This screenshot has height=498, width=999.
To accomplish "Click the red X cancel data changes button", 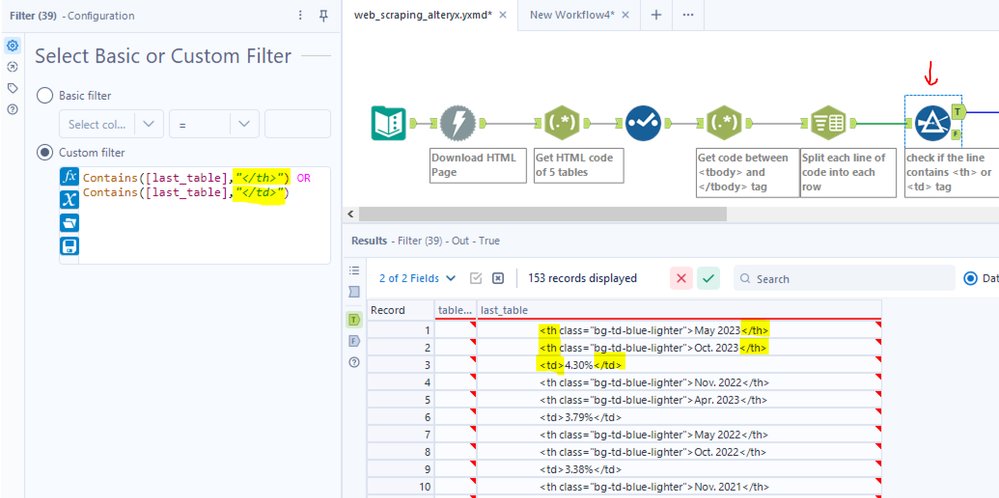I will (x=681, y=278).
